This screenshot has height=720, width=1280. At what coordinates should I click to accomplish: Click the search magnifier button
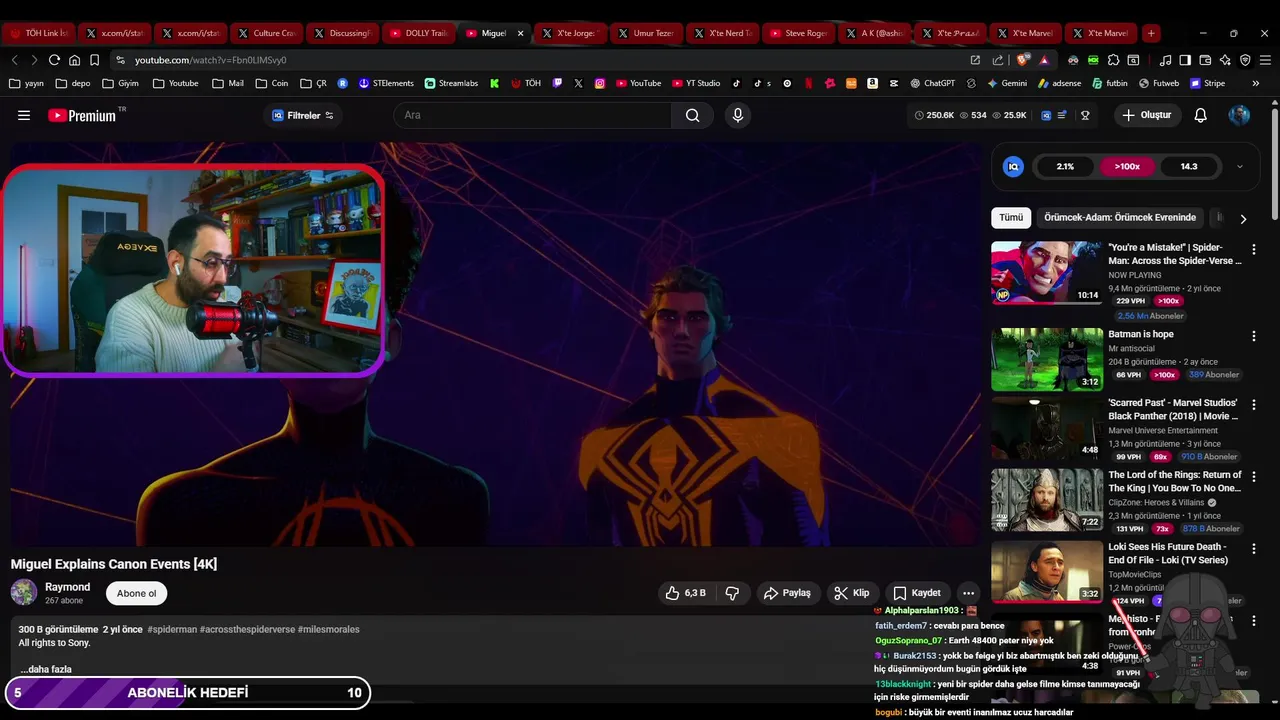(692, 115)
